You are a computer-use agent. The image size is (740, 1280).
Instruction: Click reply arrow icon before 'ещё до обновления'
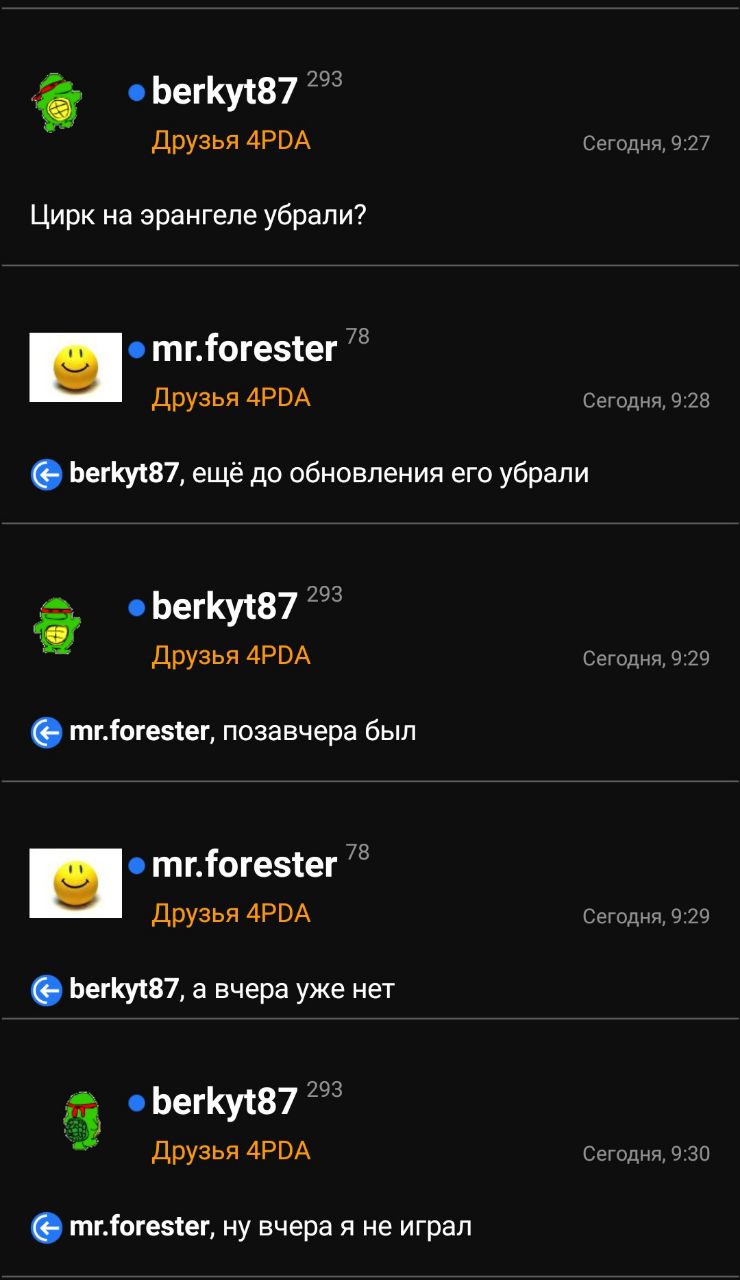pyautogui.click(x=46, y=474)
